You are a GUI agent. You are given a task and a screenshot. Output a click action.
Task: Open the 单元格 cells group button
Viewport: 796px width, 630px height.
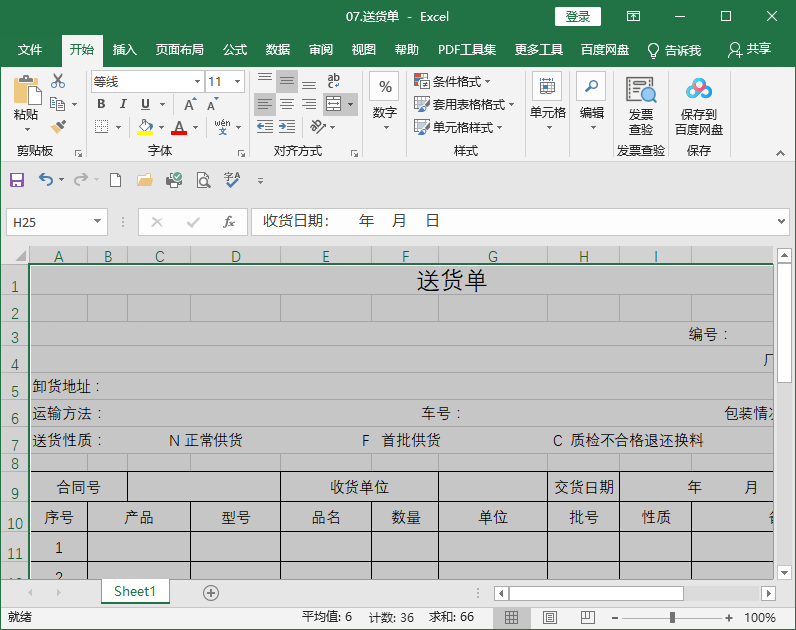(x=547, y=102)
